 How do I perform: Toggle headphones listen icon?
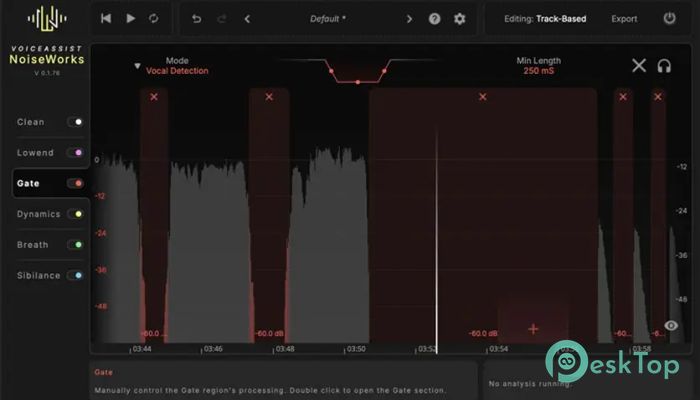[x=664, y=66]
